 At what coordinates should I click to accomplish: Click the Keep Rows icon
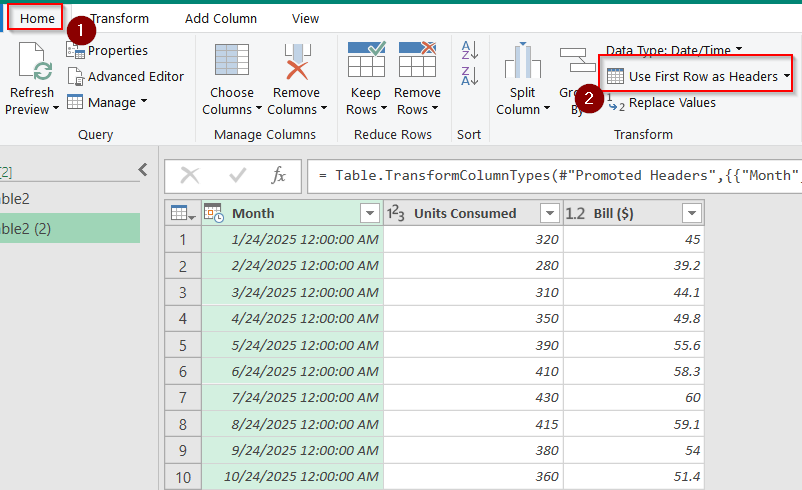point(366,59)
